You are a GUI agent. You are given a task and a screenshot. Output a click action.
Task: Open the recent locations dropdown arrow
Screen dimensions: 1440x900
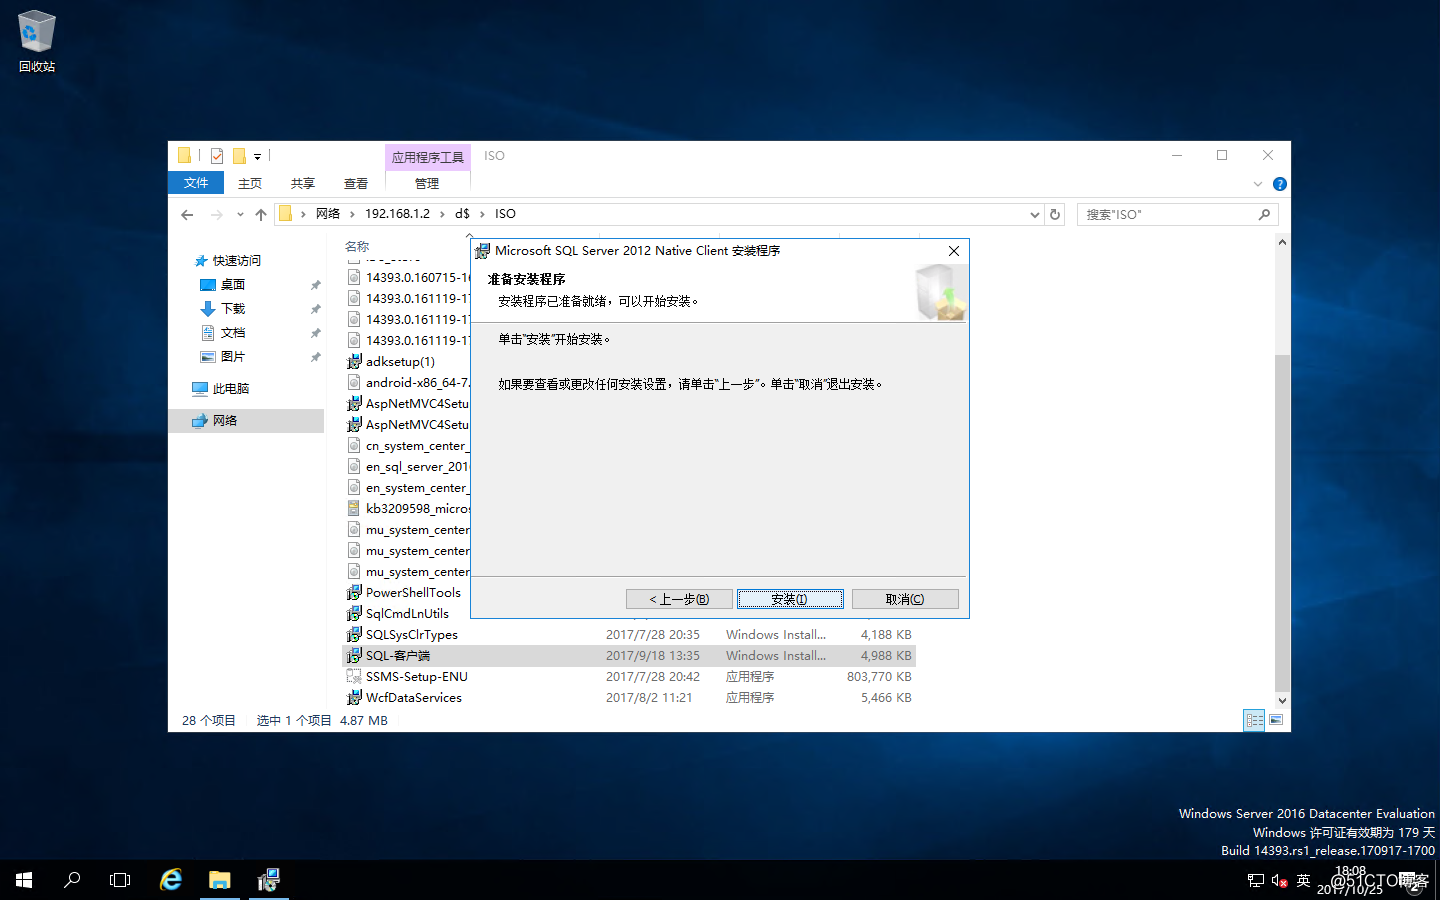pos(240,214)
